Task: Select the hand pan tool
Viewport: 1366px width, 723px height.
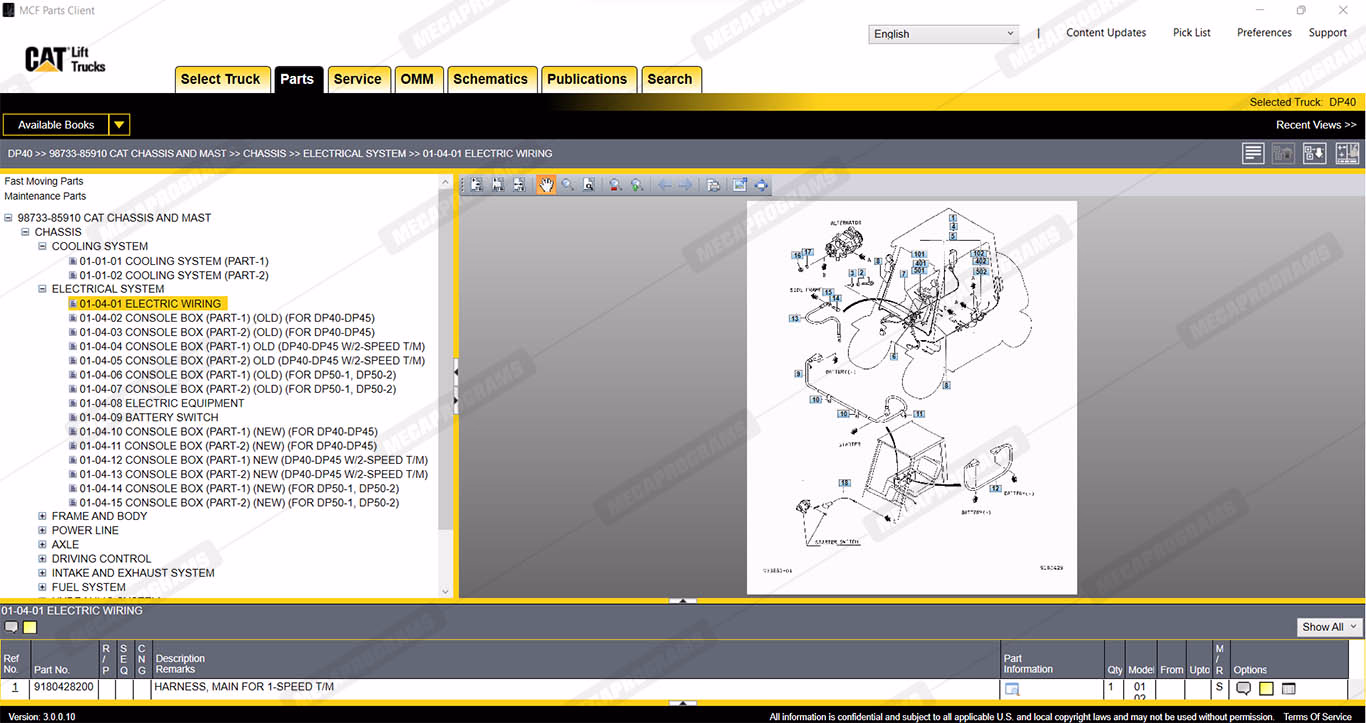Action: point(546,185)
